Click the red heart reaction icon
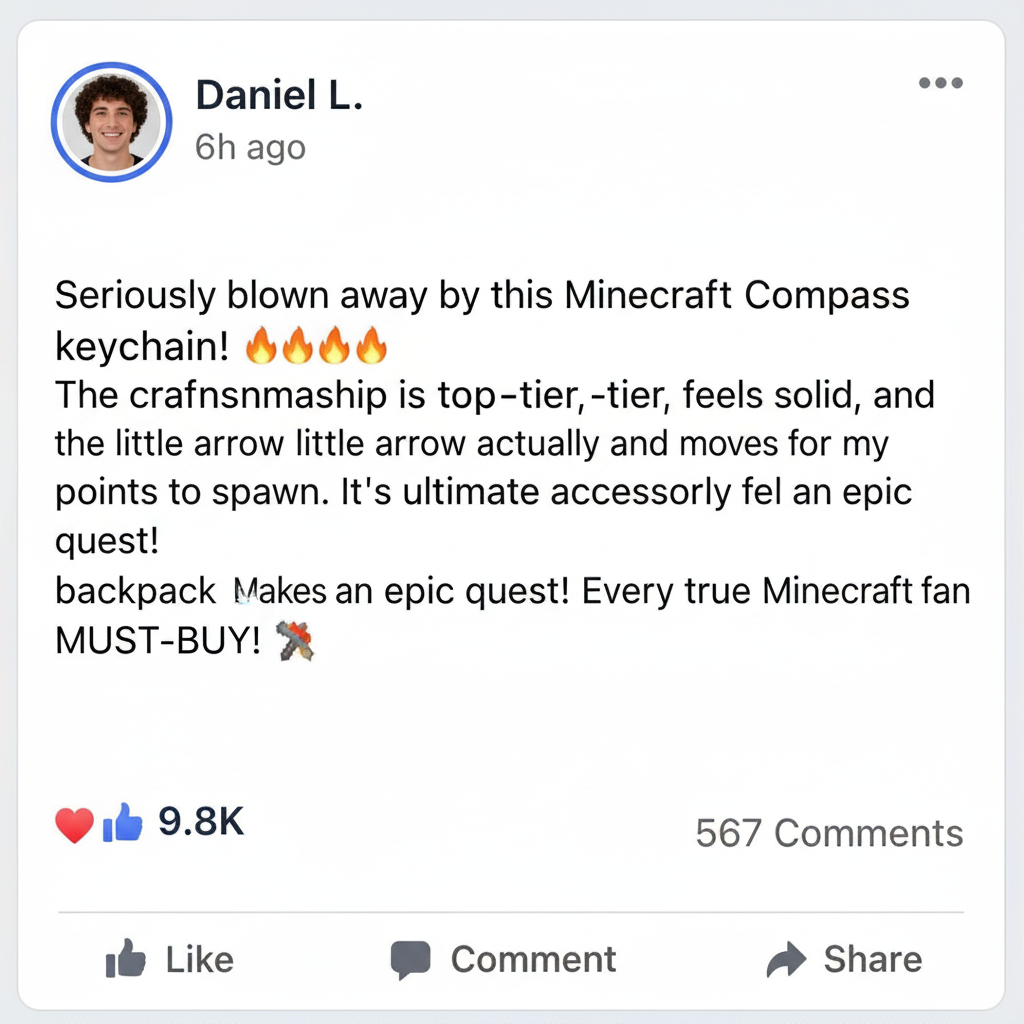The image size is (1024, 1024). point(74,826)
